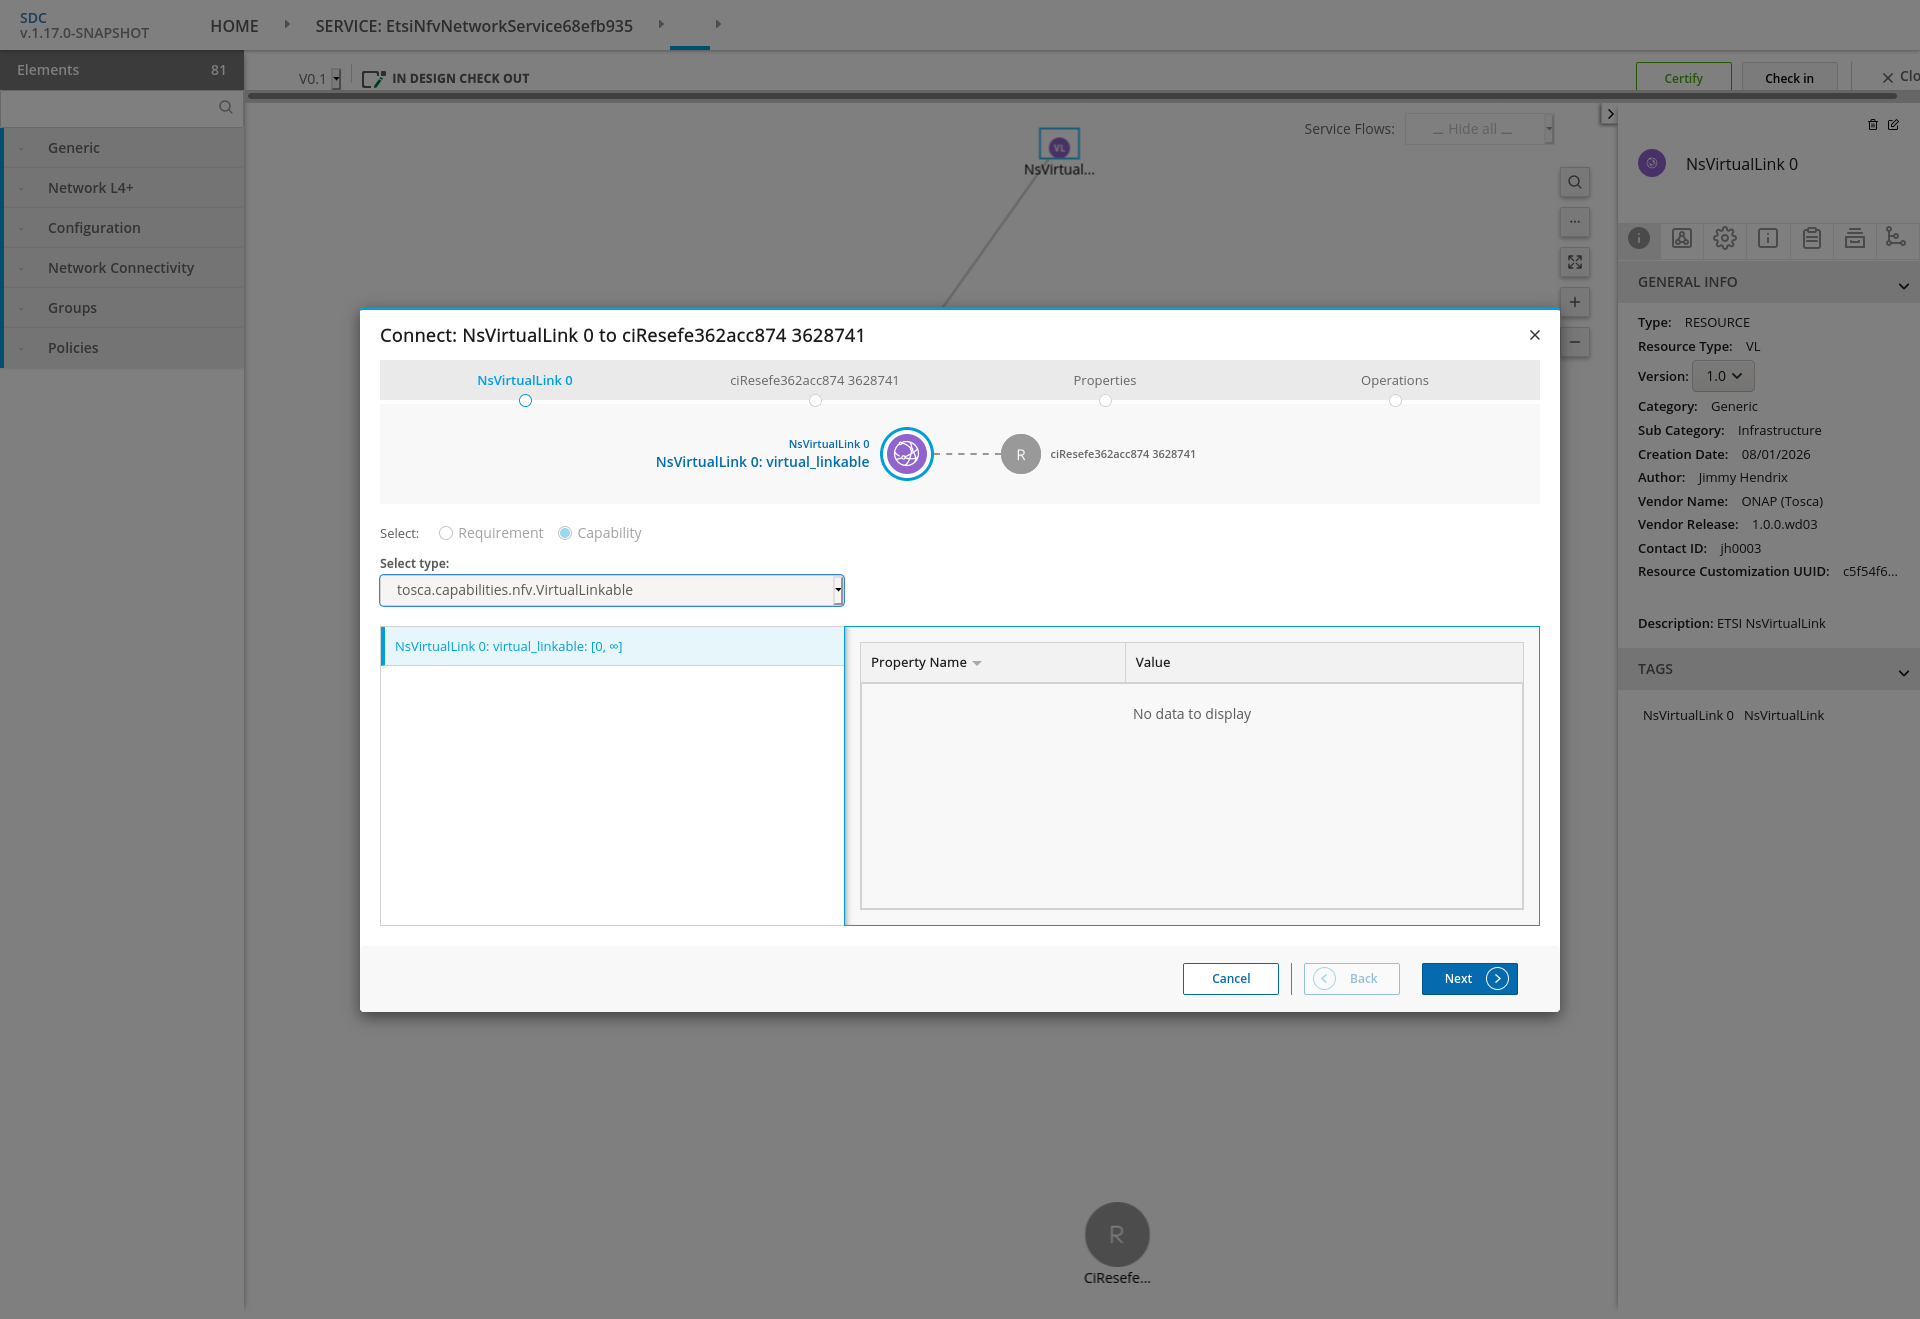Go to the ciResefe362acc874 3628741 wizard step
Viewport: 1920px width, 1319px height.
[x=814, y=381]
